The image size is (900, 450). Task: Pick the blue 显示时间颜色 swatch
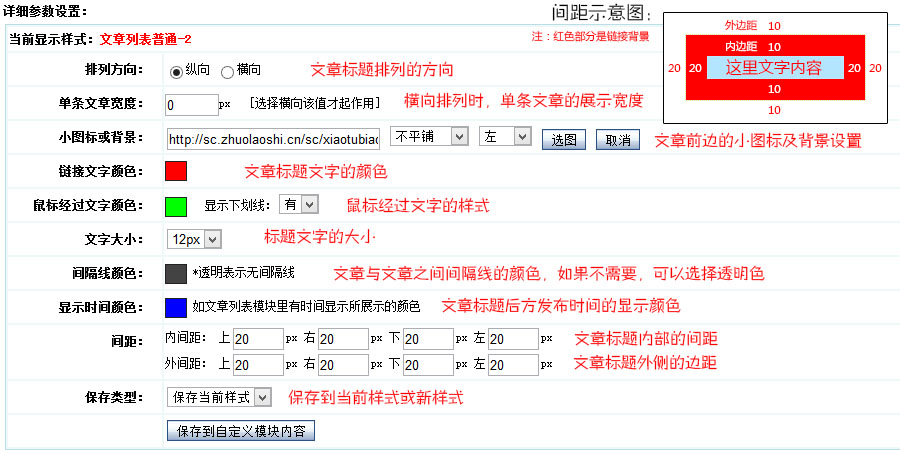(x=176, y=307)
